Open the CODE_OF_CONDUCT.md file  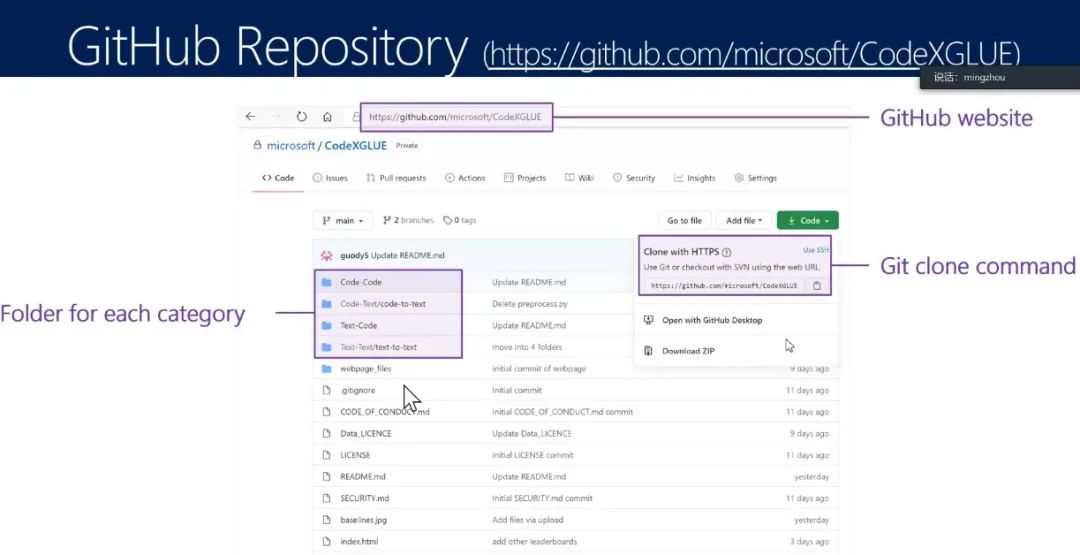(x=384, y=412)
